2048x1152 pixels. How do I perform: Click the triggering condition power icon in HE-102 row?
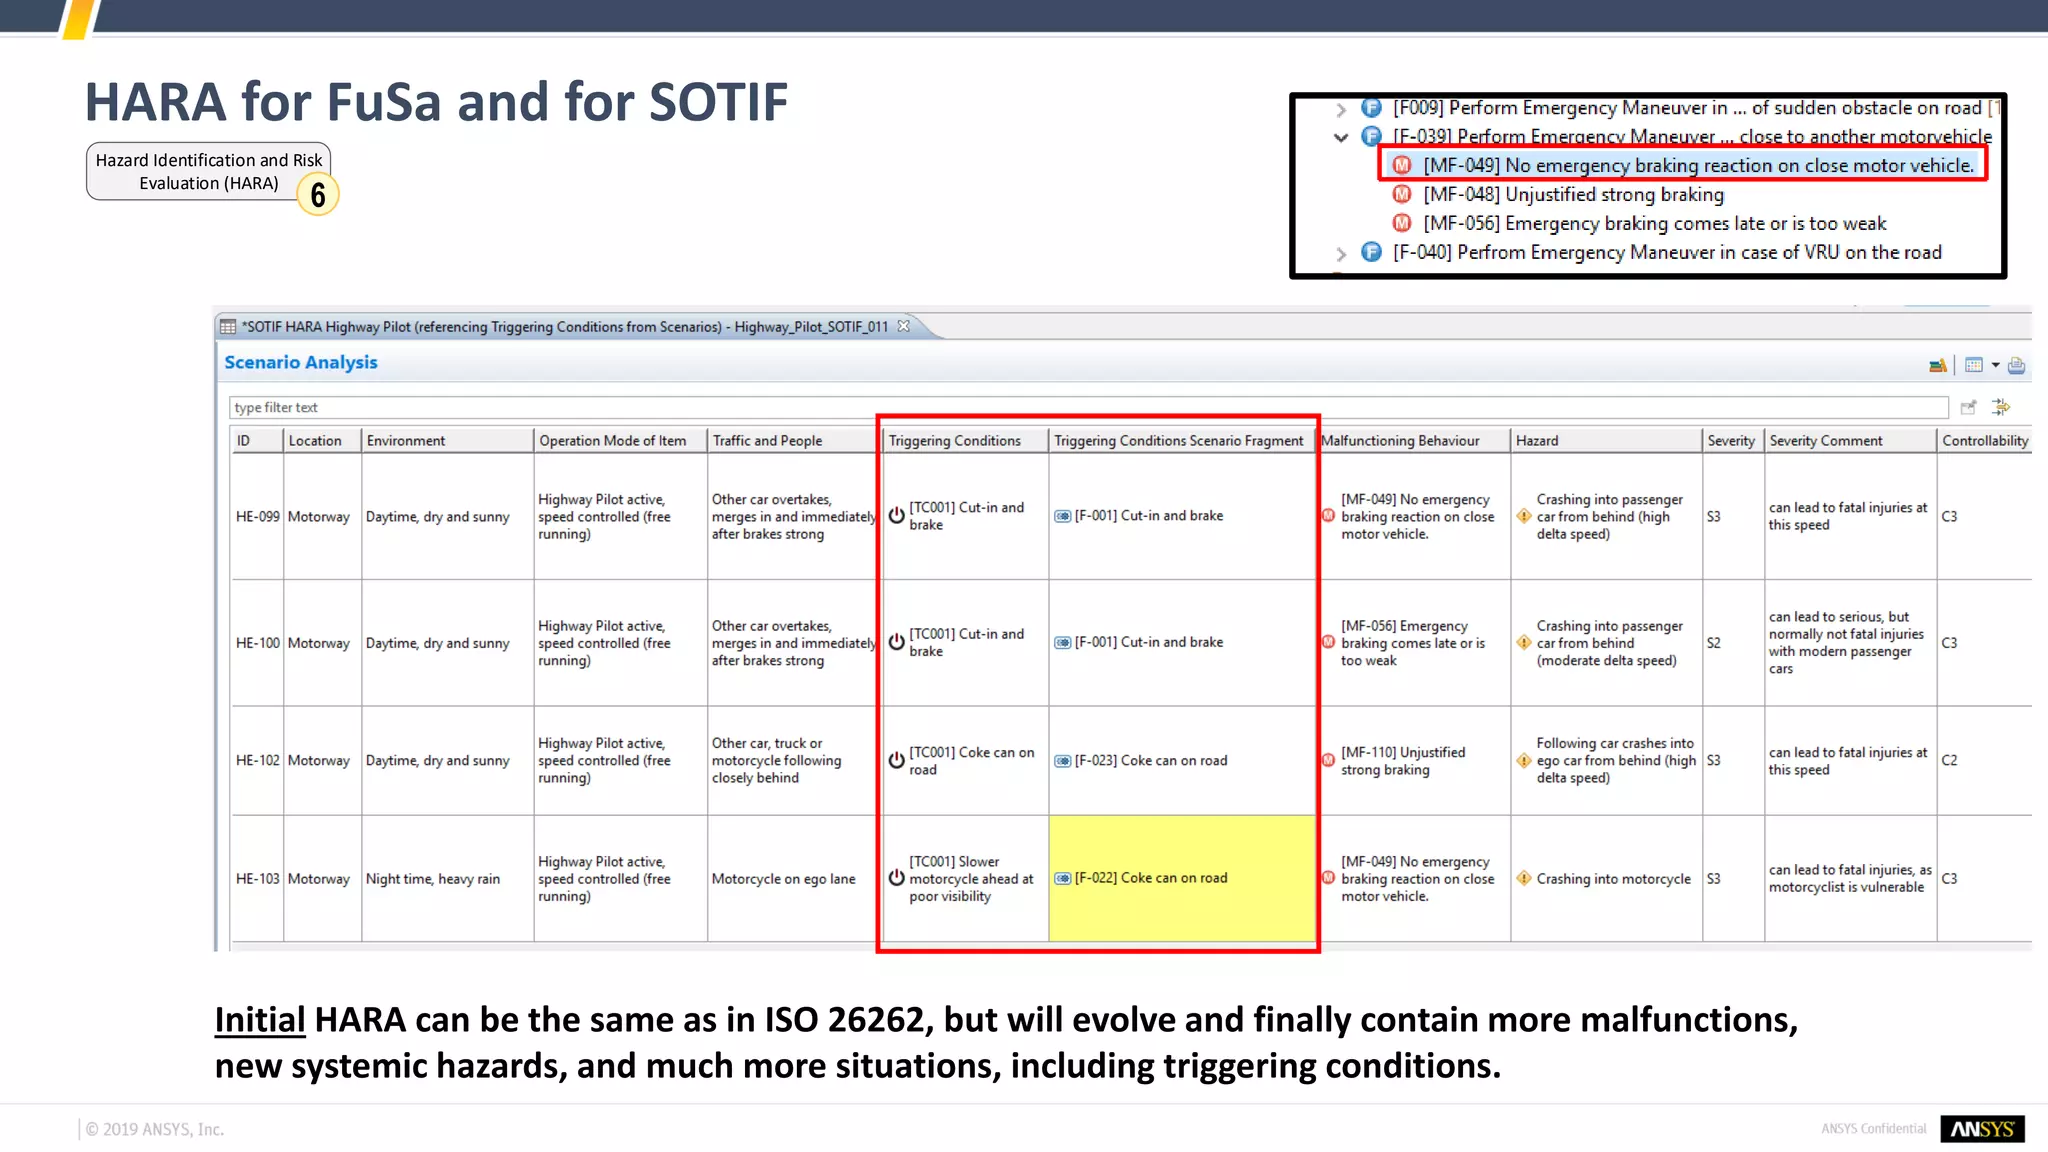[897, 760]
